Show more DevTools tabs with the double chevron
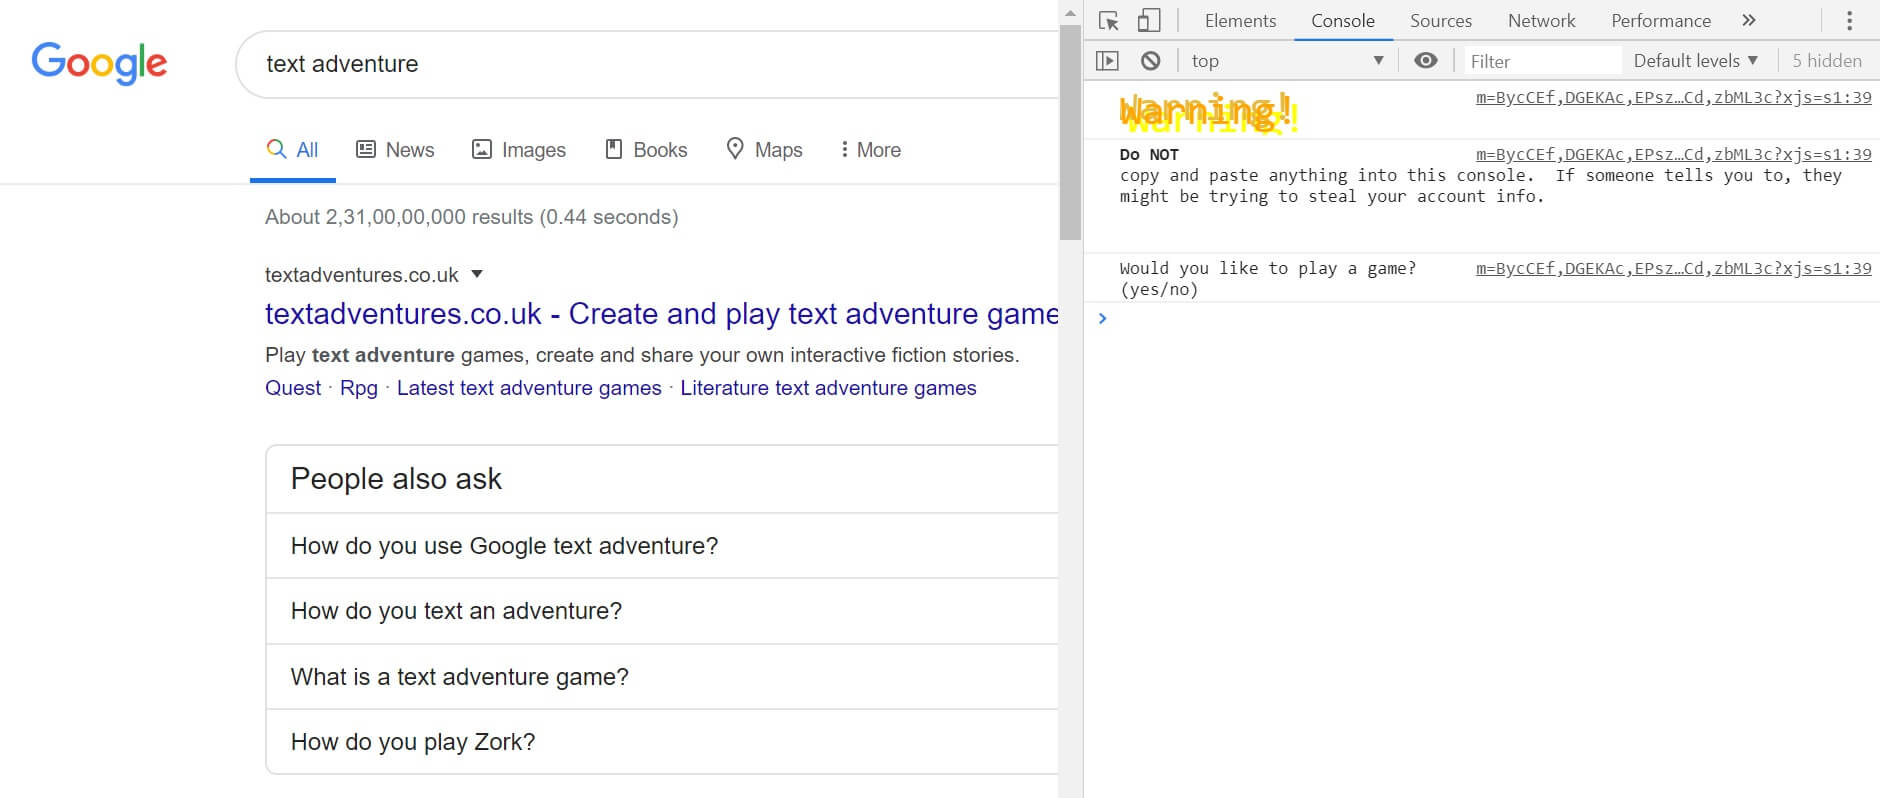This screenshot has height=798, width=1880. pyautogui.click(x=1749, y=20)
